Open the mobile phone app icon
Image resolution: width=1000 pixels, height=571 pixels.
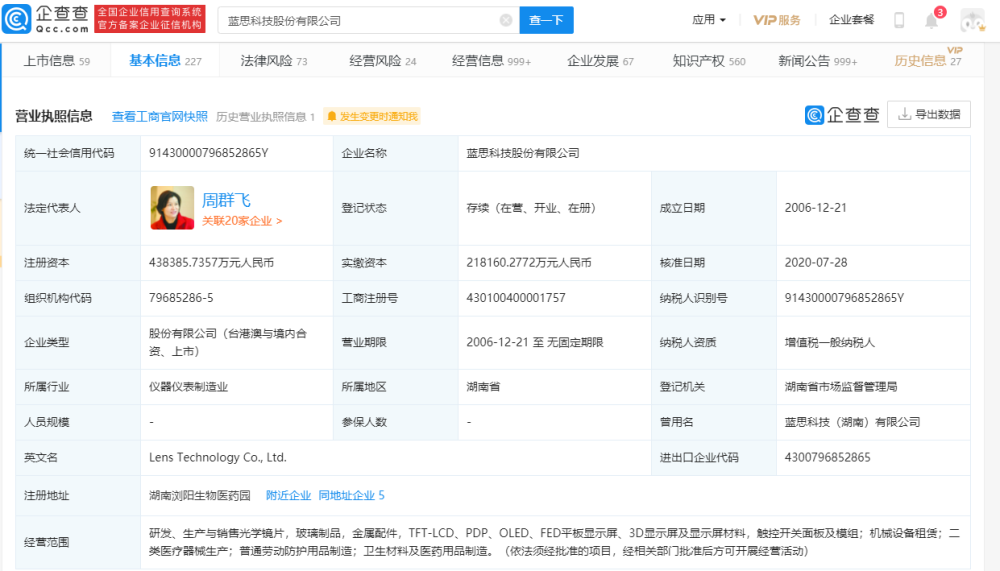[899, 20]
